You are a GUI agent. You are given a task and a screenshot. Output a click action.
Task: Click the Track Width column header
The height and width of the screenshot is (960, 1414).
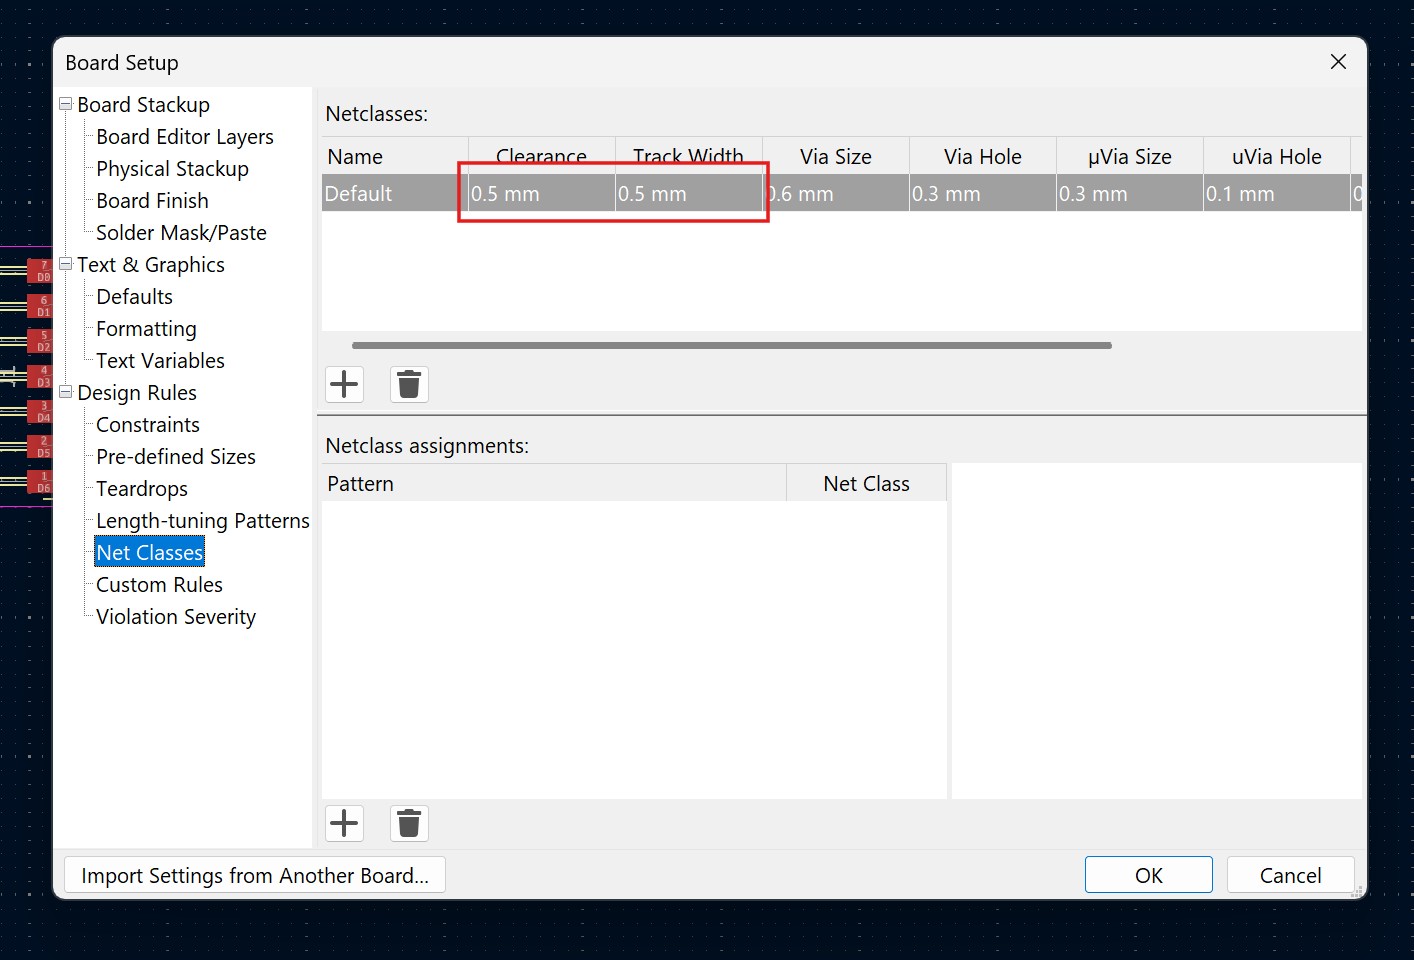pos(689,156)
